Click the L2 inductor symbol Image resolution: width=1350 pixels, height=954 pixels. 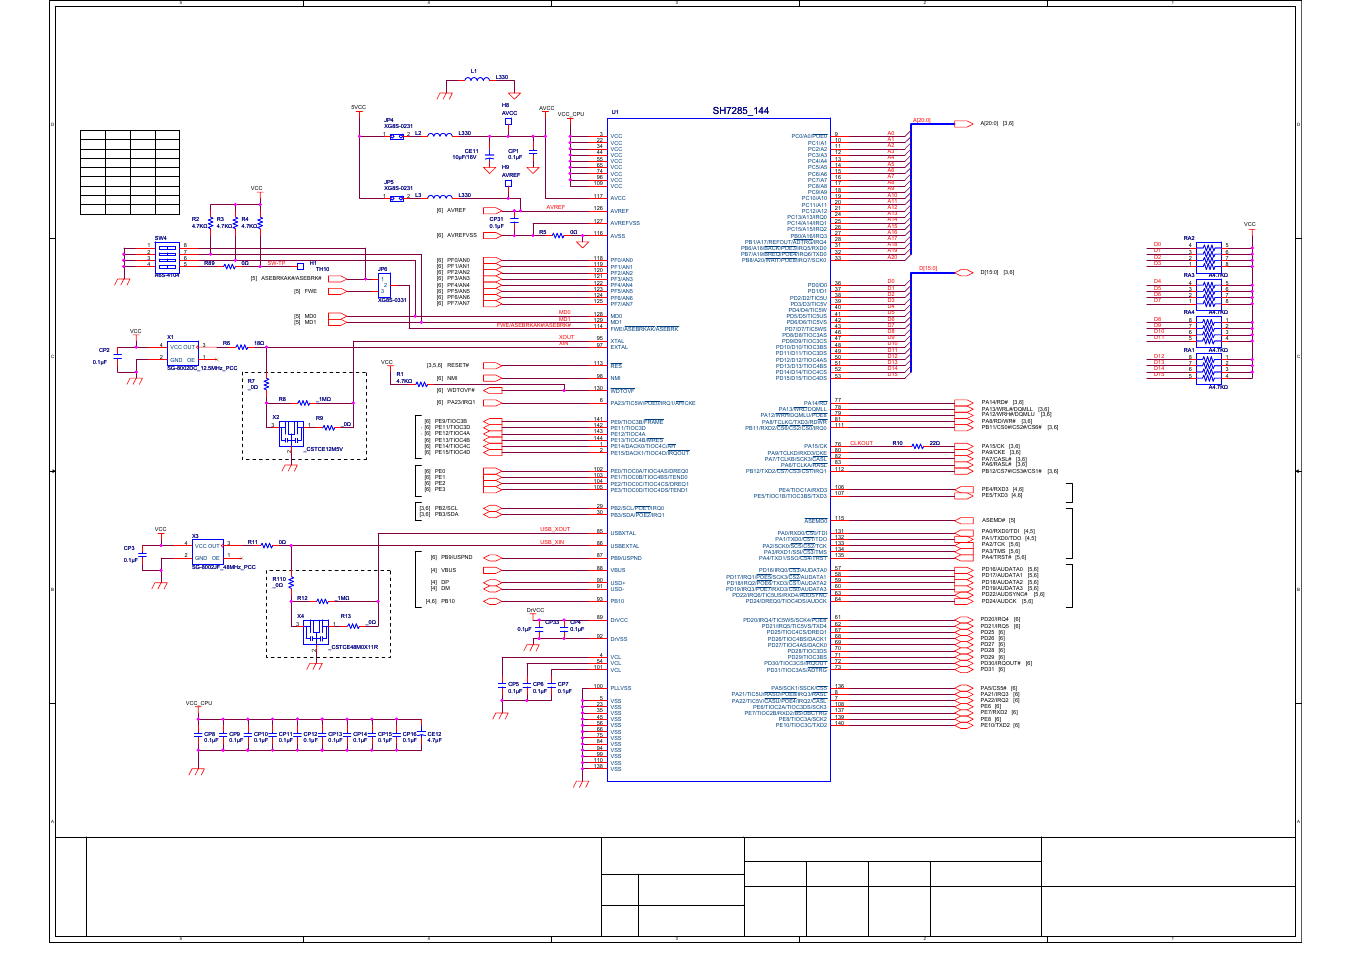coord(440,135)
